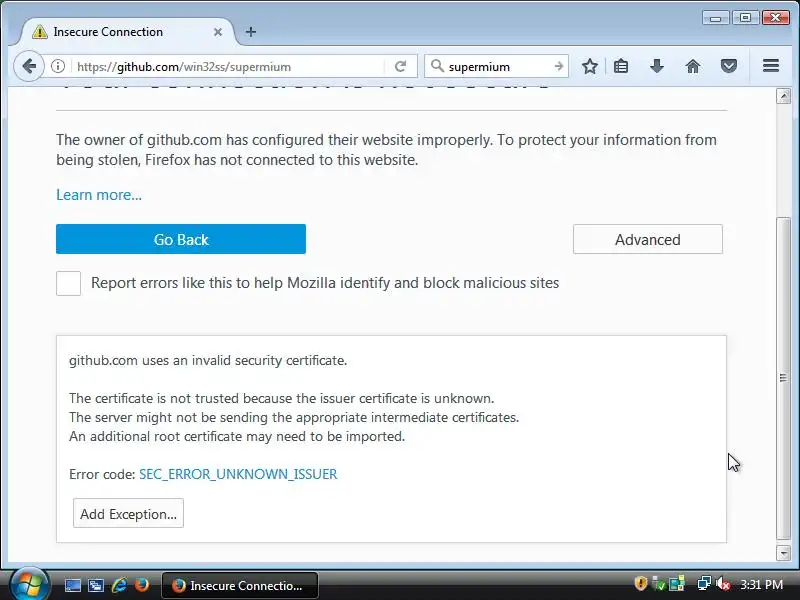The height and width of the screenshot is (600, 800).
Task: Open site information icon in address bar
Action: click(x=58, y=66)
